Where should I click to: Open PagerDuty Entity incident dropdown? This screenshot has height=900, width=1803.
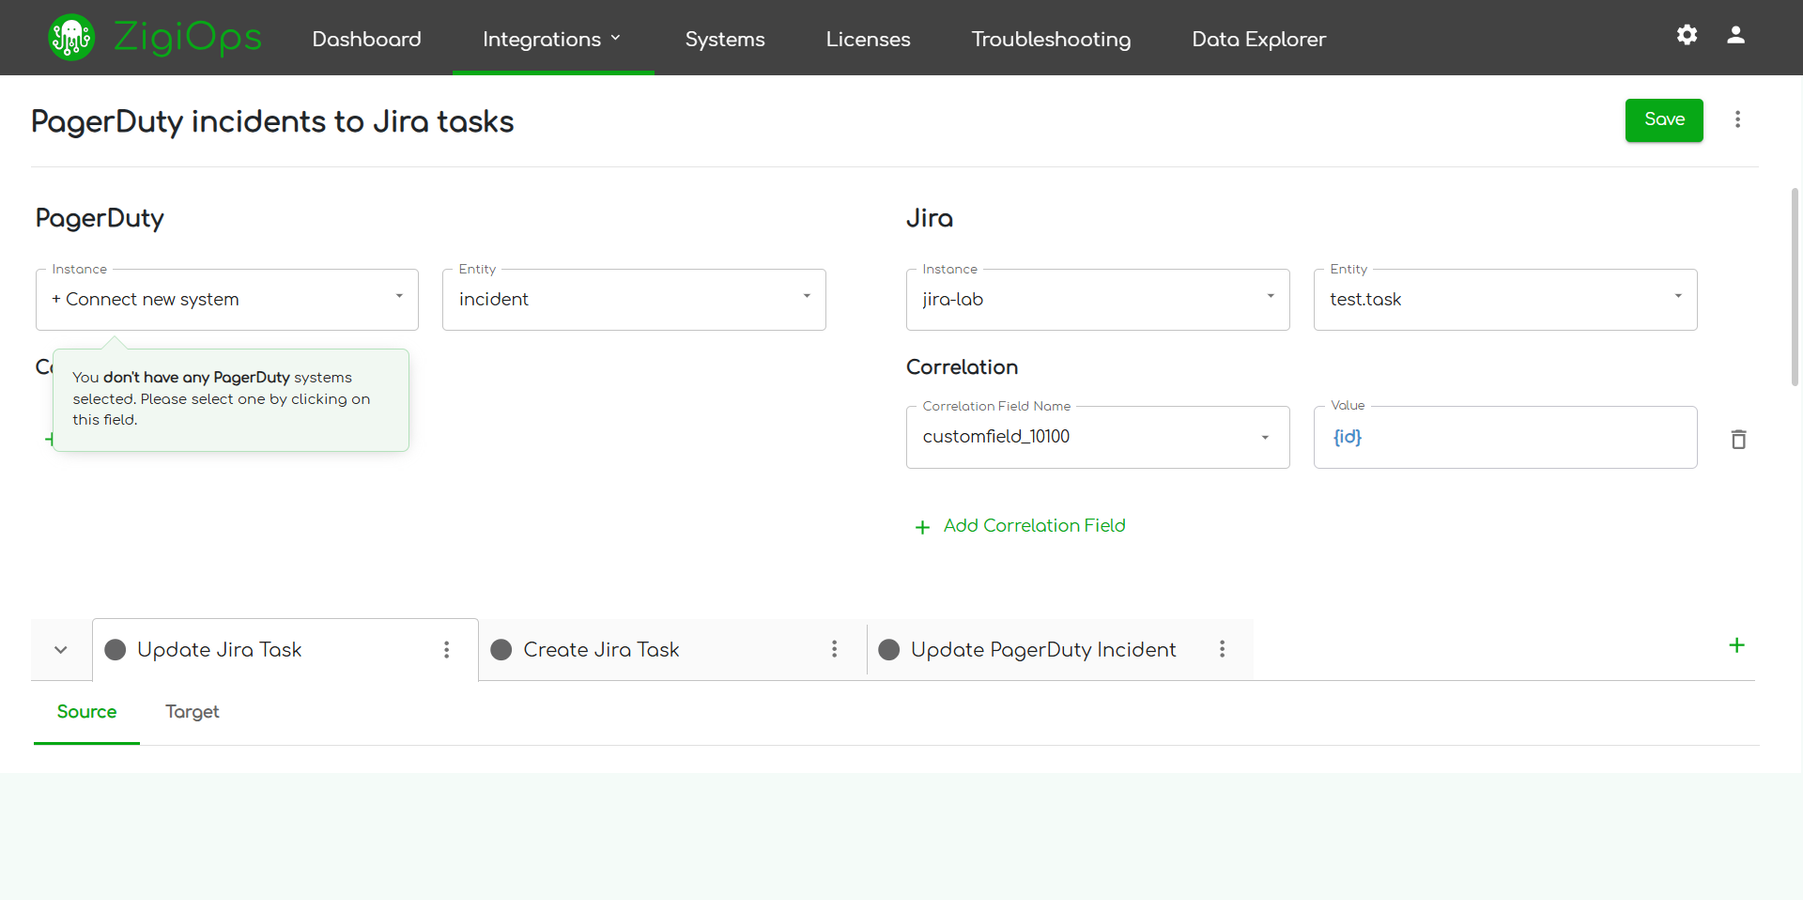pos(634,299)
